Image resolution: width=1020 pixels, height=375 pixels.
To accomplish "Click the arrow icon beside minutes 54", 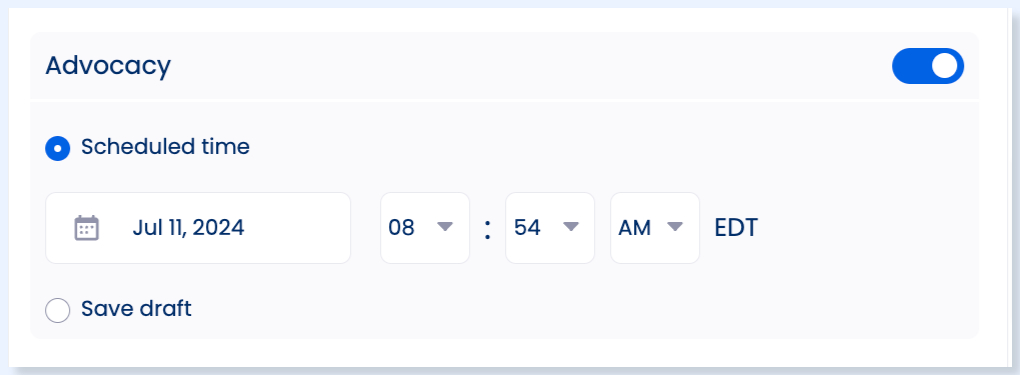I will click(570, 227).
